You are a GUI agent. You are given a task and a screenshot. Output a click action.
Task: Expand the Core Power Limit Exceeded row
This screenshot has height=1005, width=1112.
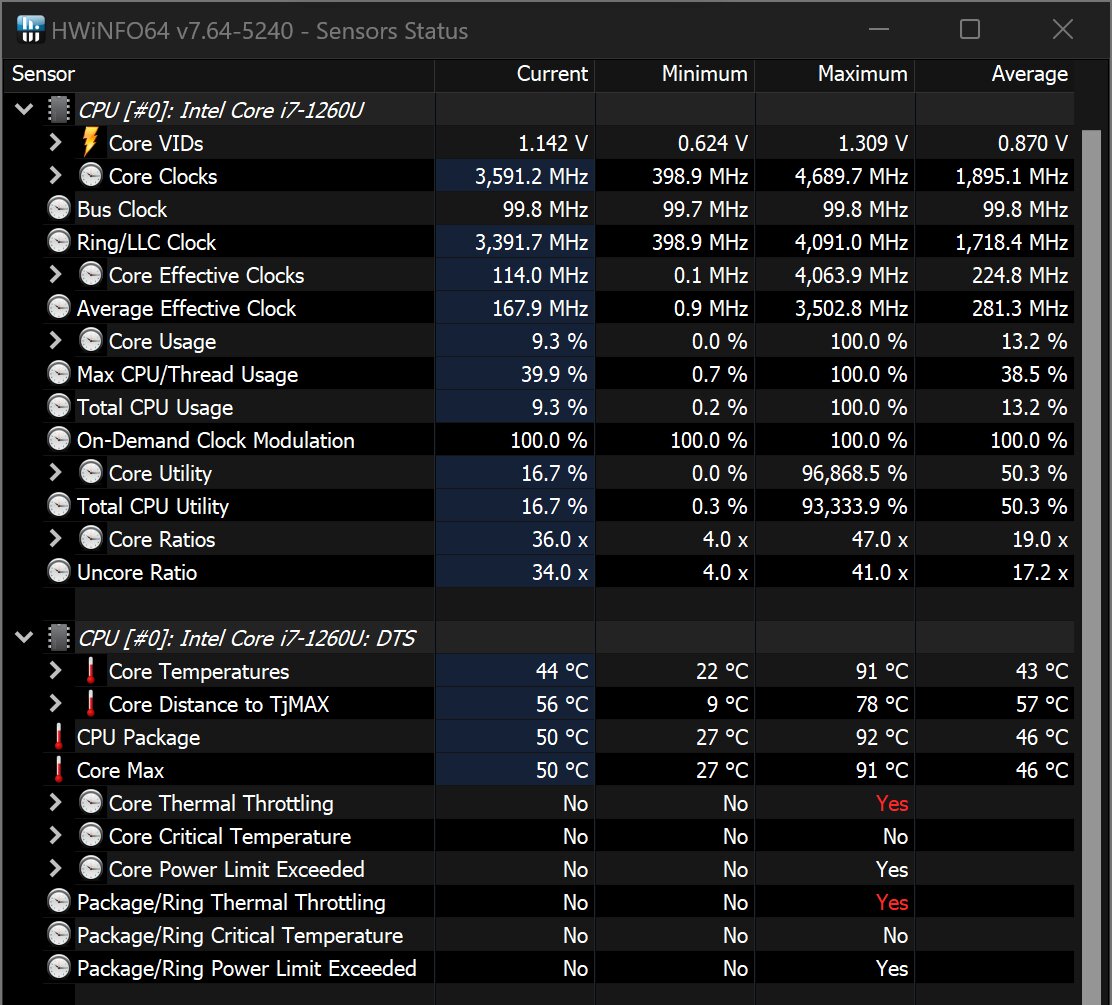[x=55, y=868]
